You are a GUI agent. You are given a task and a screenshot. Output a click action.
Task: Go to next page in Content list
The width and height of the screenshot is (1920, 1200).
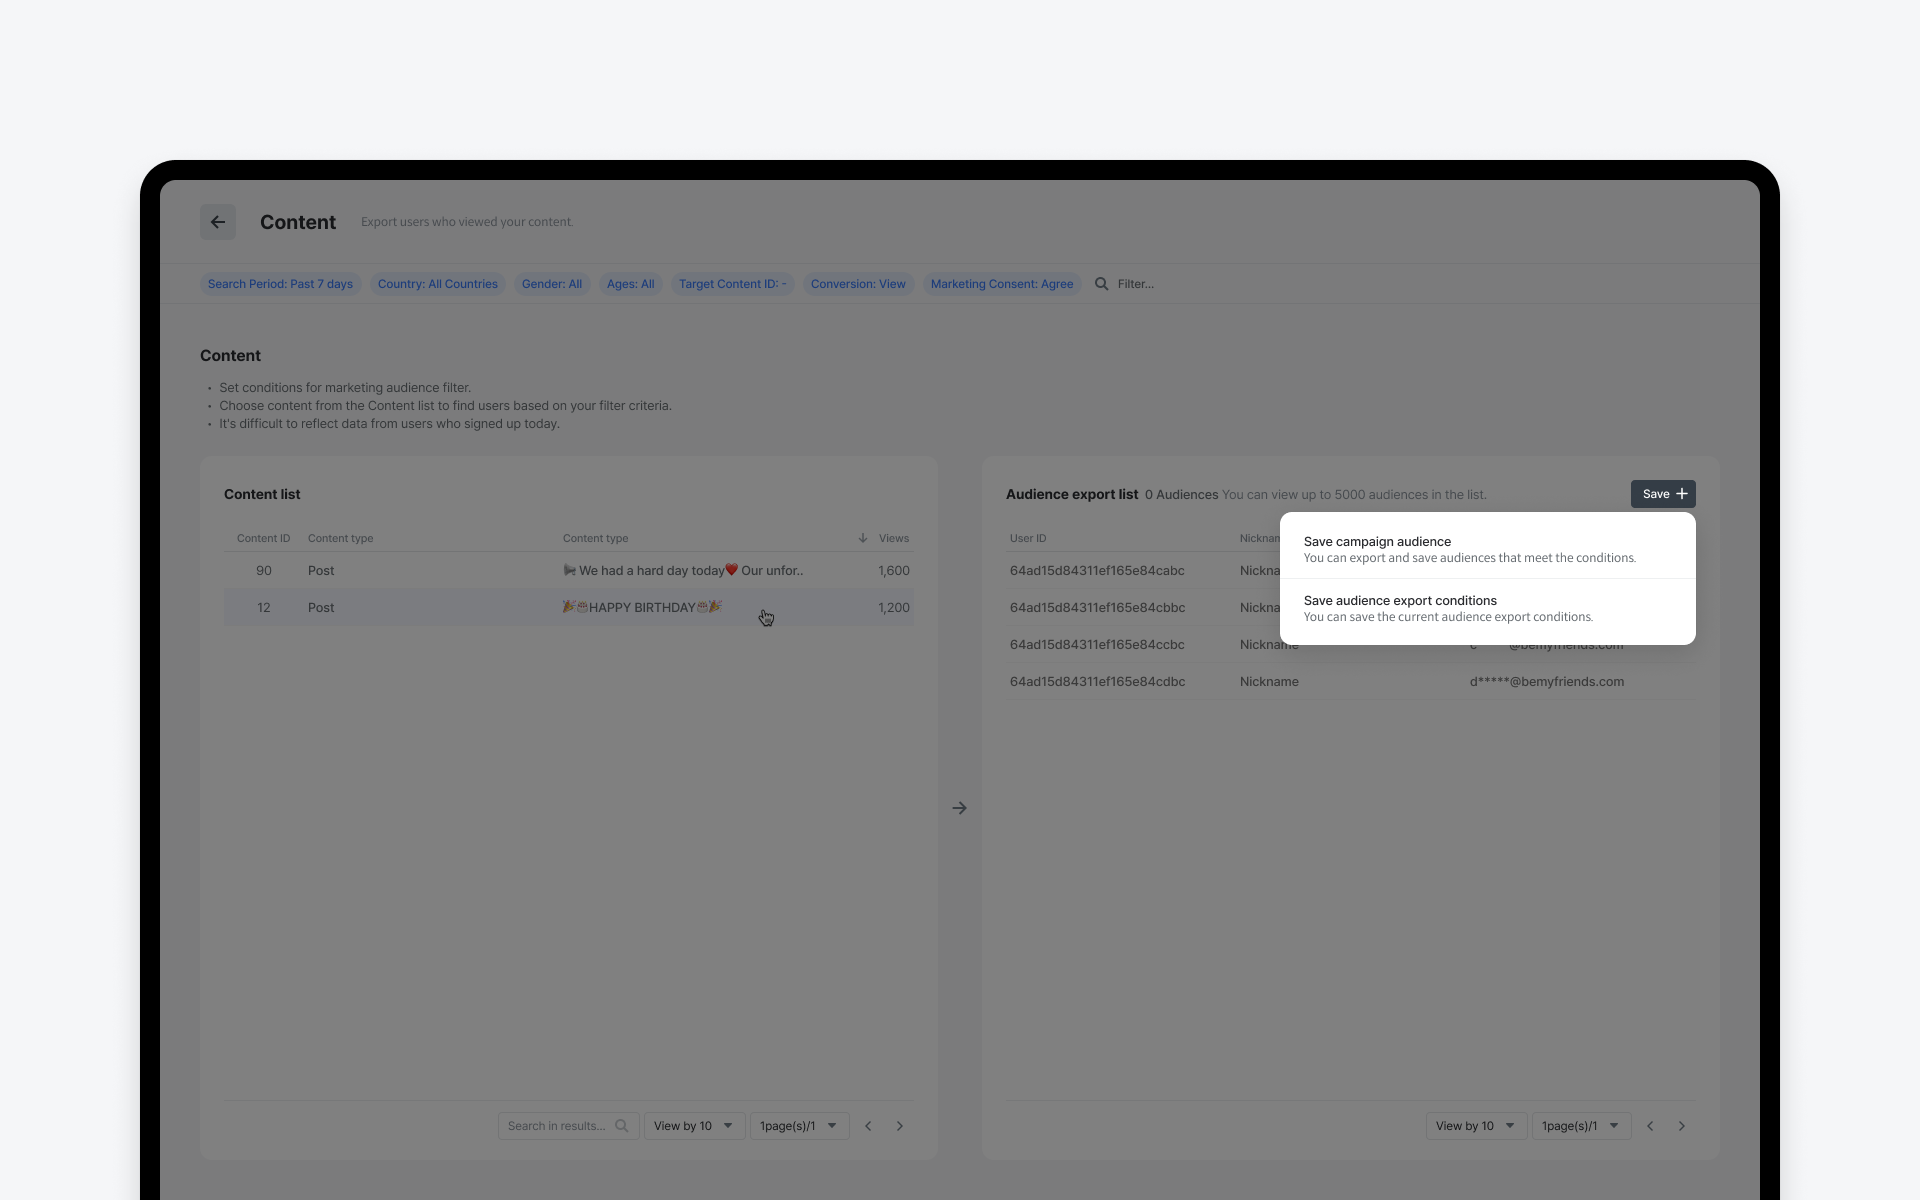[900, 1126]
